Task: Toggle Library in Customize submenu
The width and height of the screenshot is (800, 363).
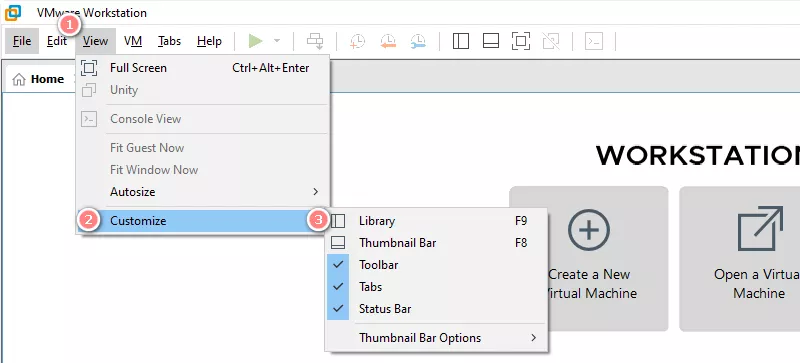Action: point(437,221)
